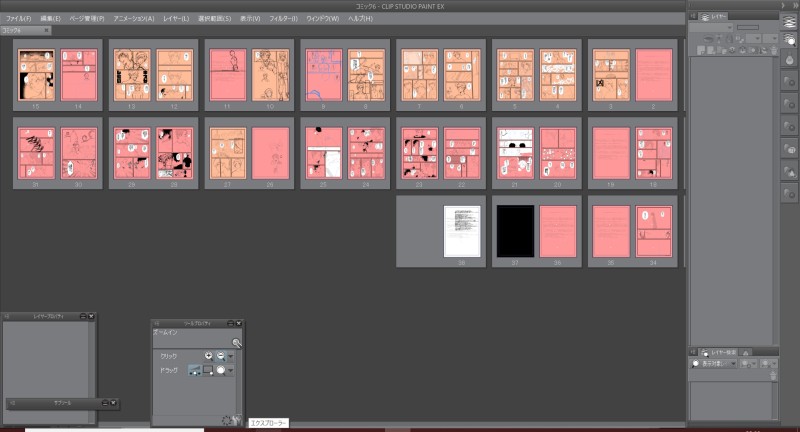Select page 9 thumbnail

(323, 75)
